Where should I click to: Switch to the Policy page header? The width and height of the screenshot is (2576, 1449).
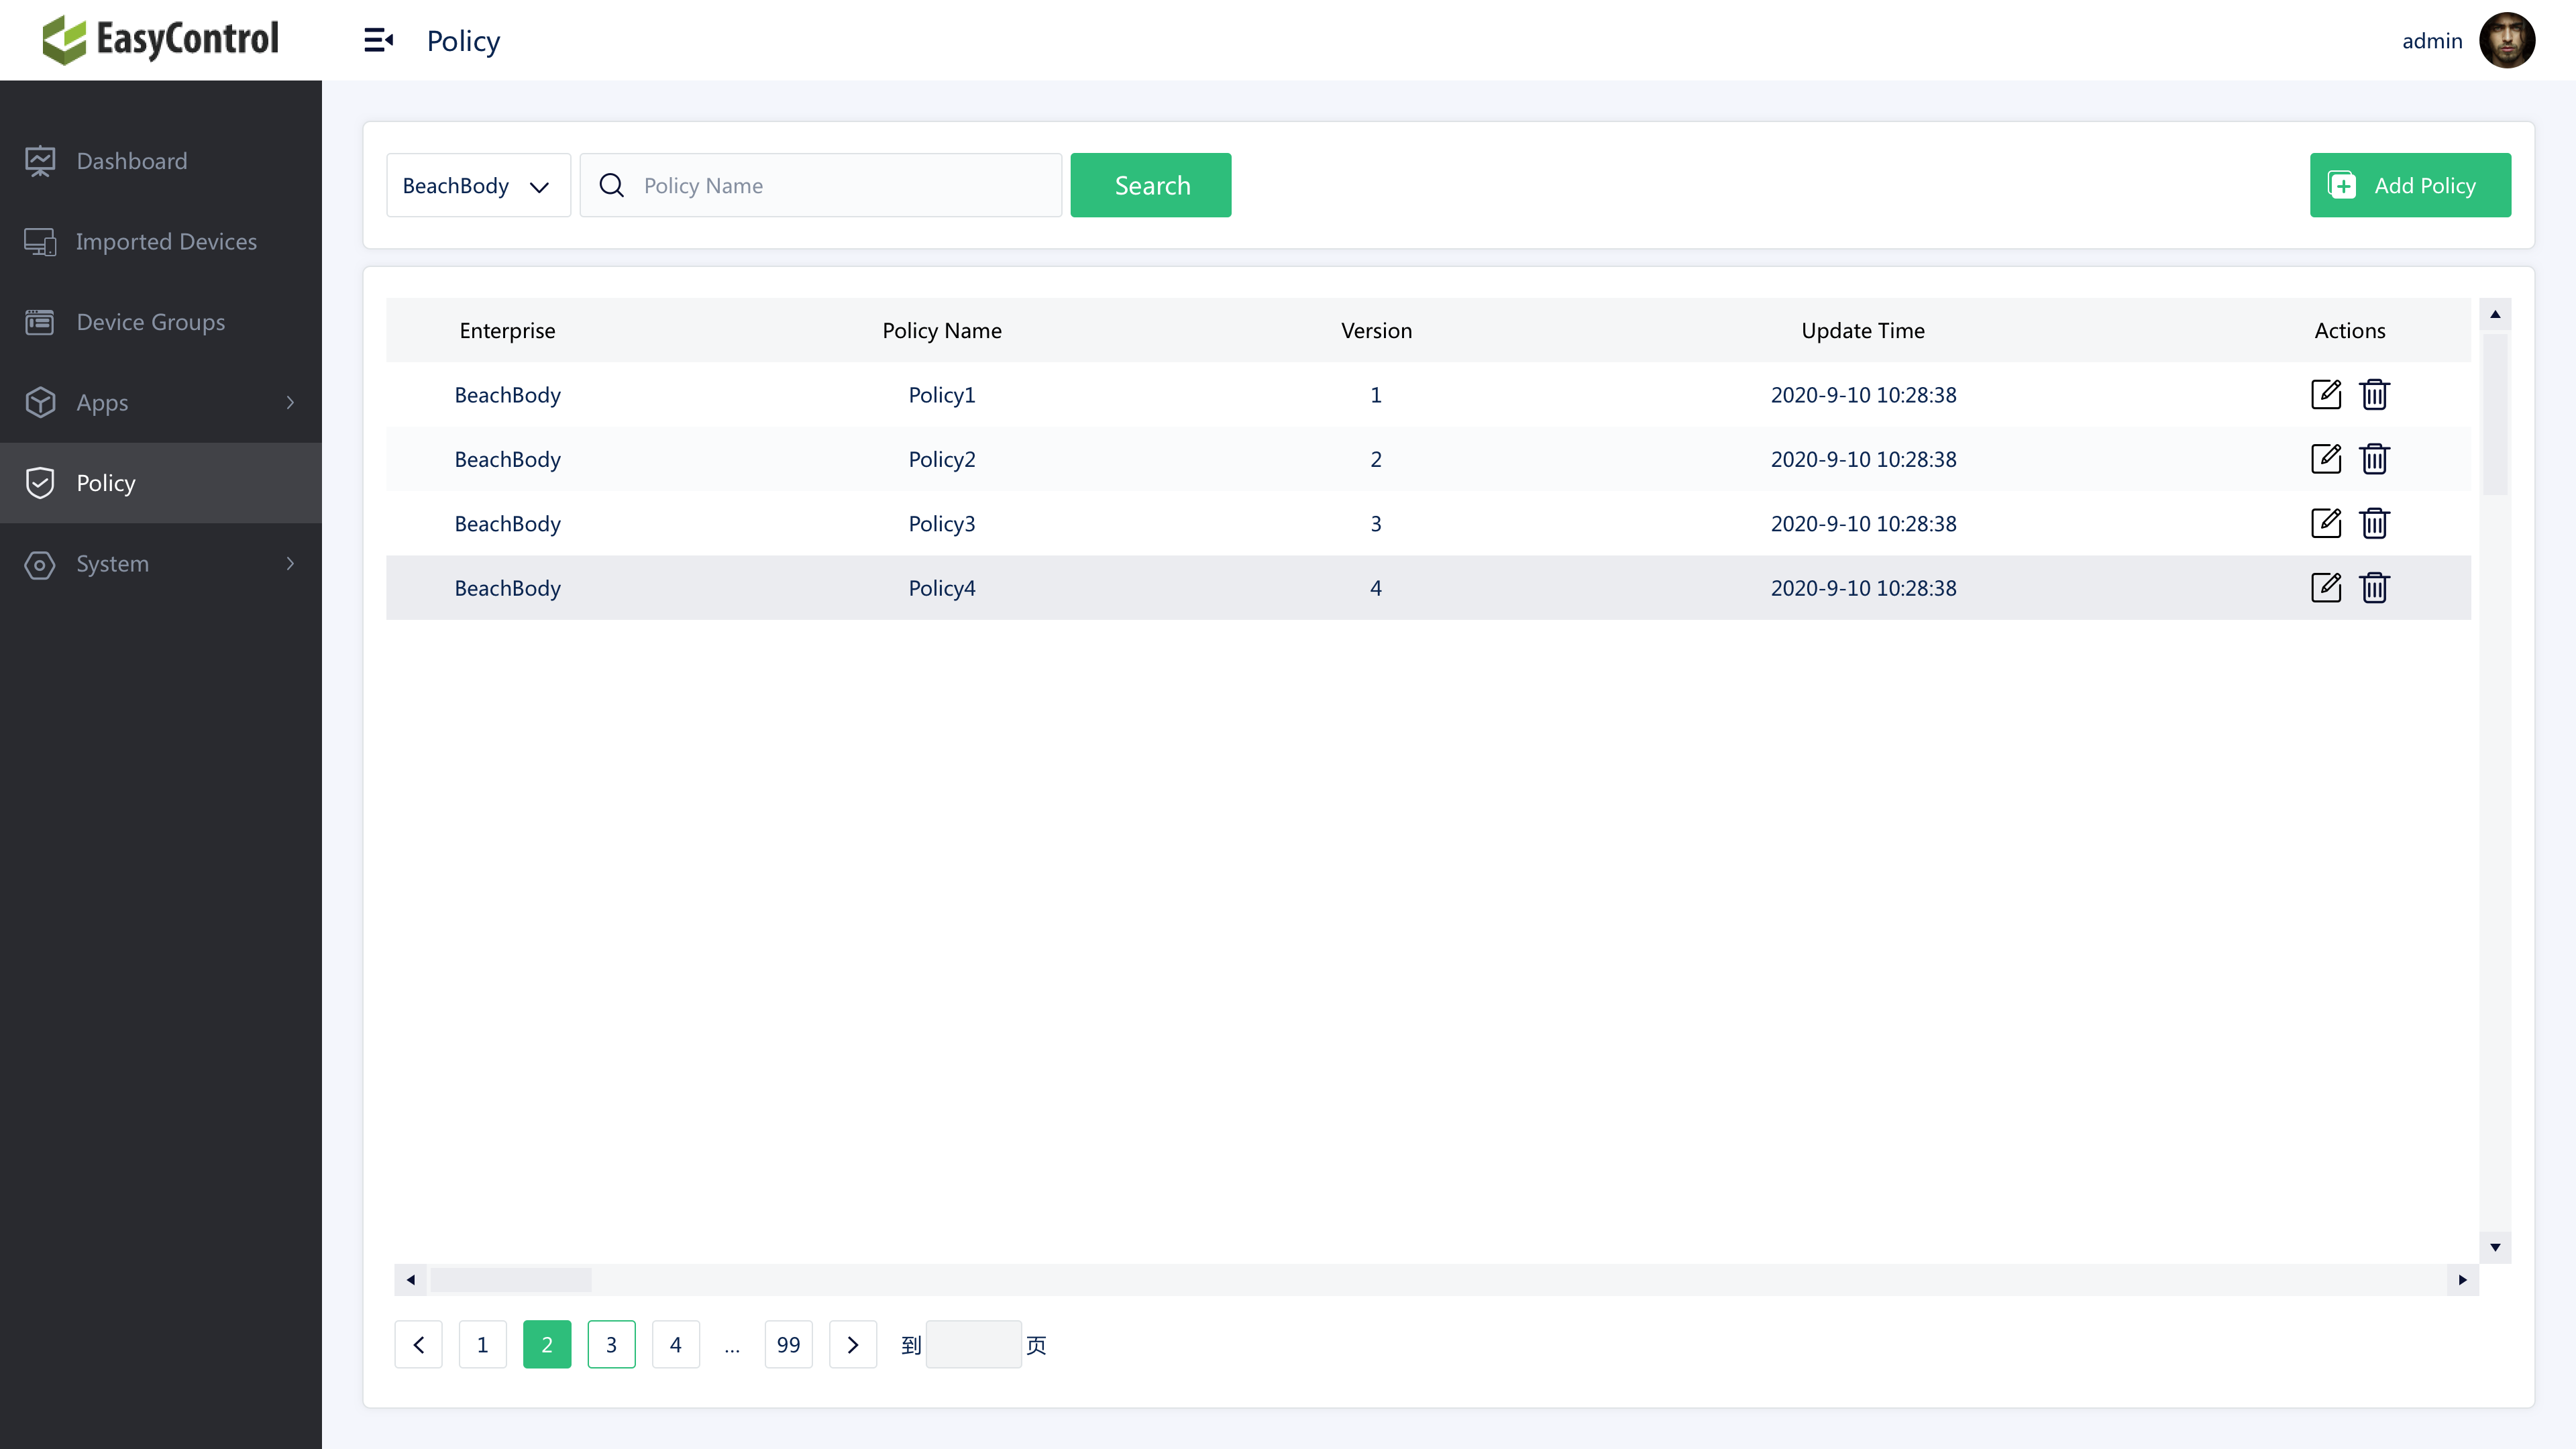click(463, 40)
